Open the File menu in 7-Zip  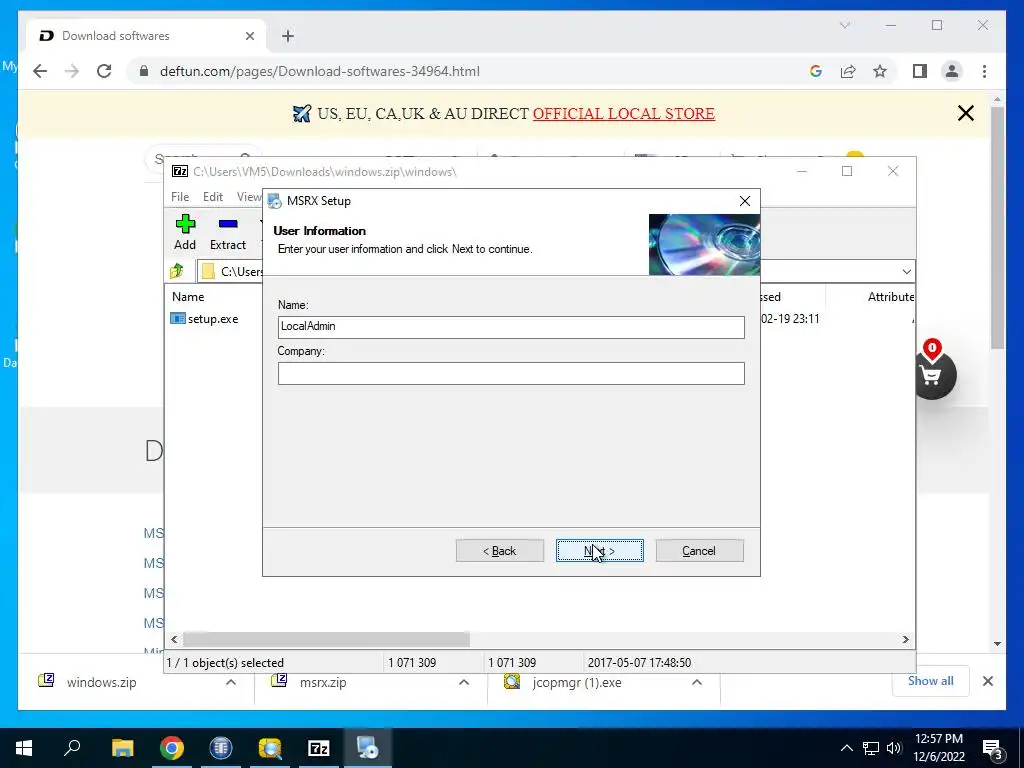point(180,197)
